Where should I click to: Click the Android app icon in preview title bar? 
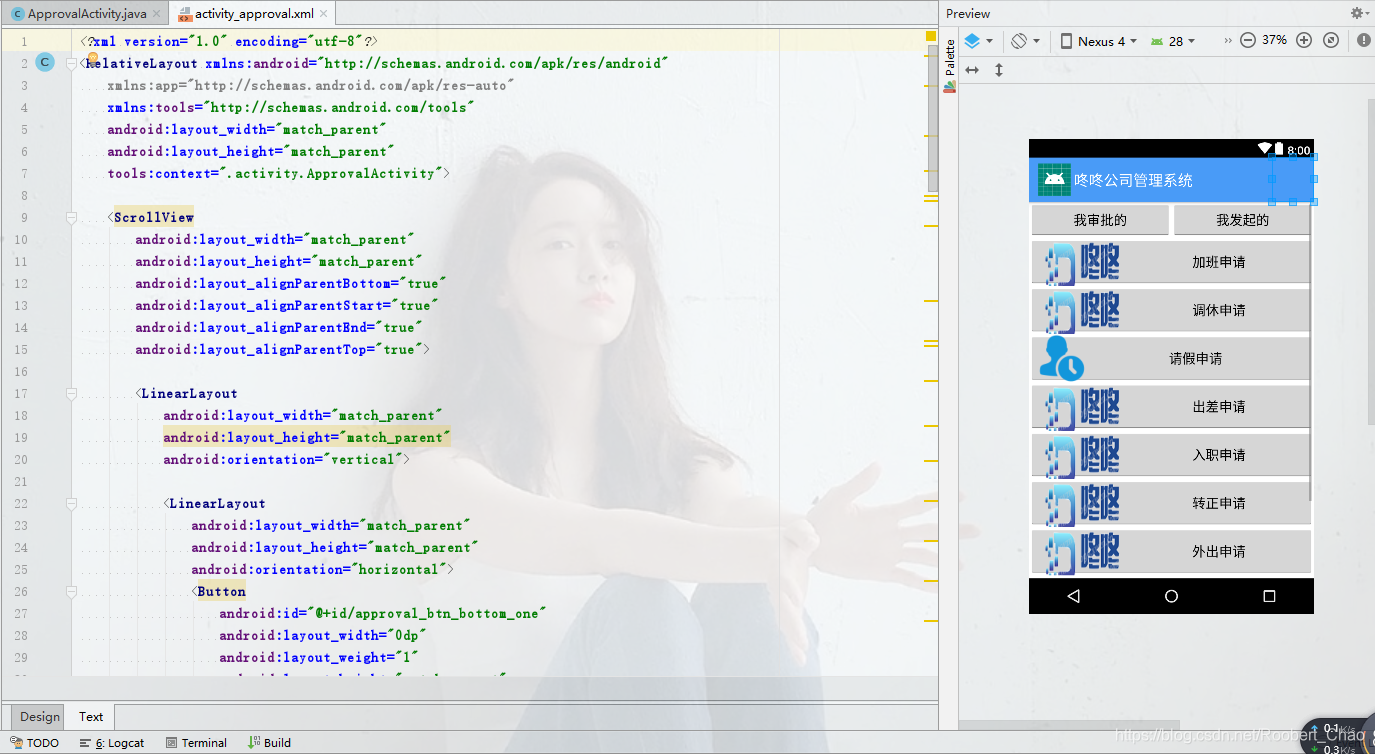point(1054,180)
